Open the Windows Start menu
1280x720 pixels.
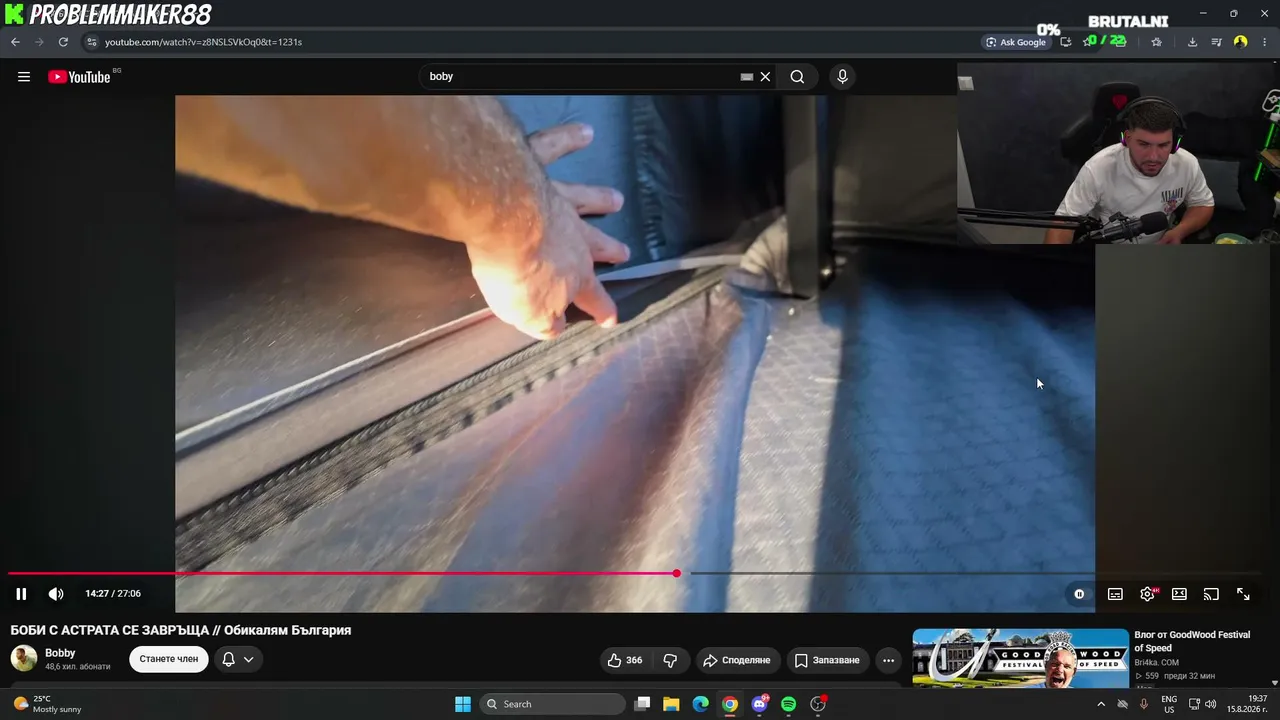pos(463,704)
